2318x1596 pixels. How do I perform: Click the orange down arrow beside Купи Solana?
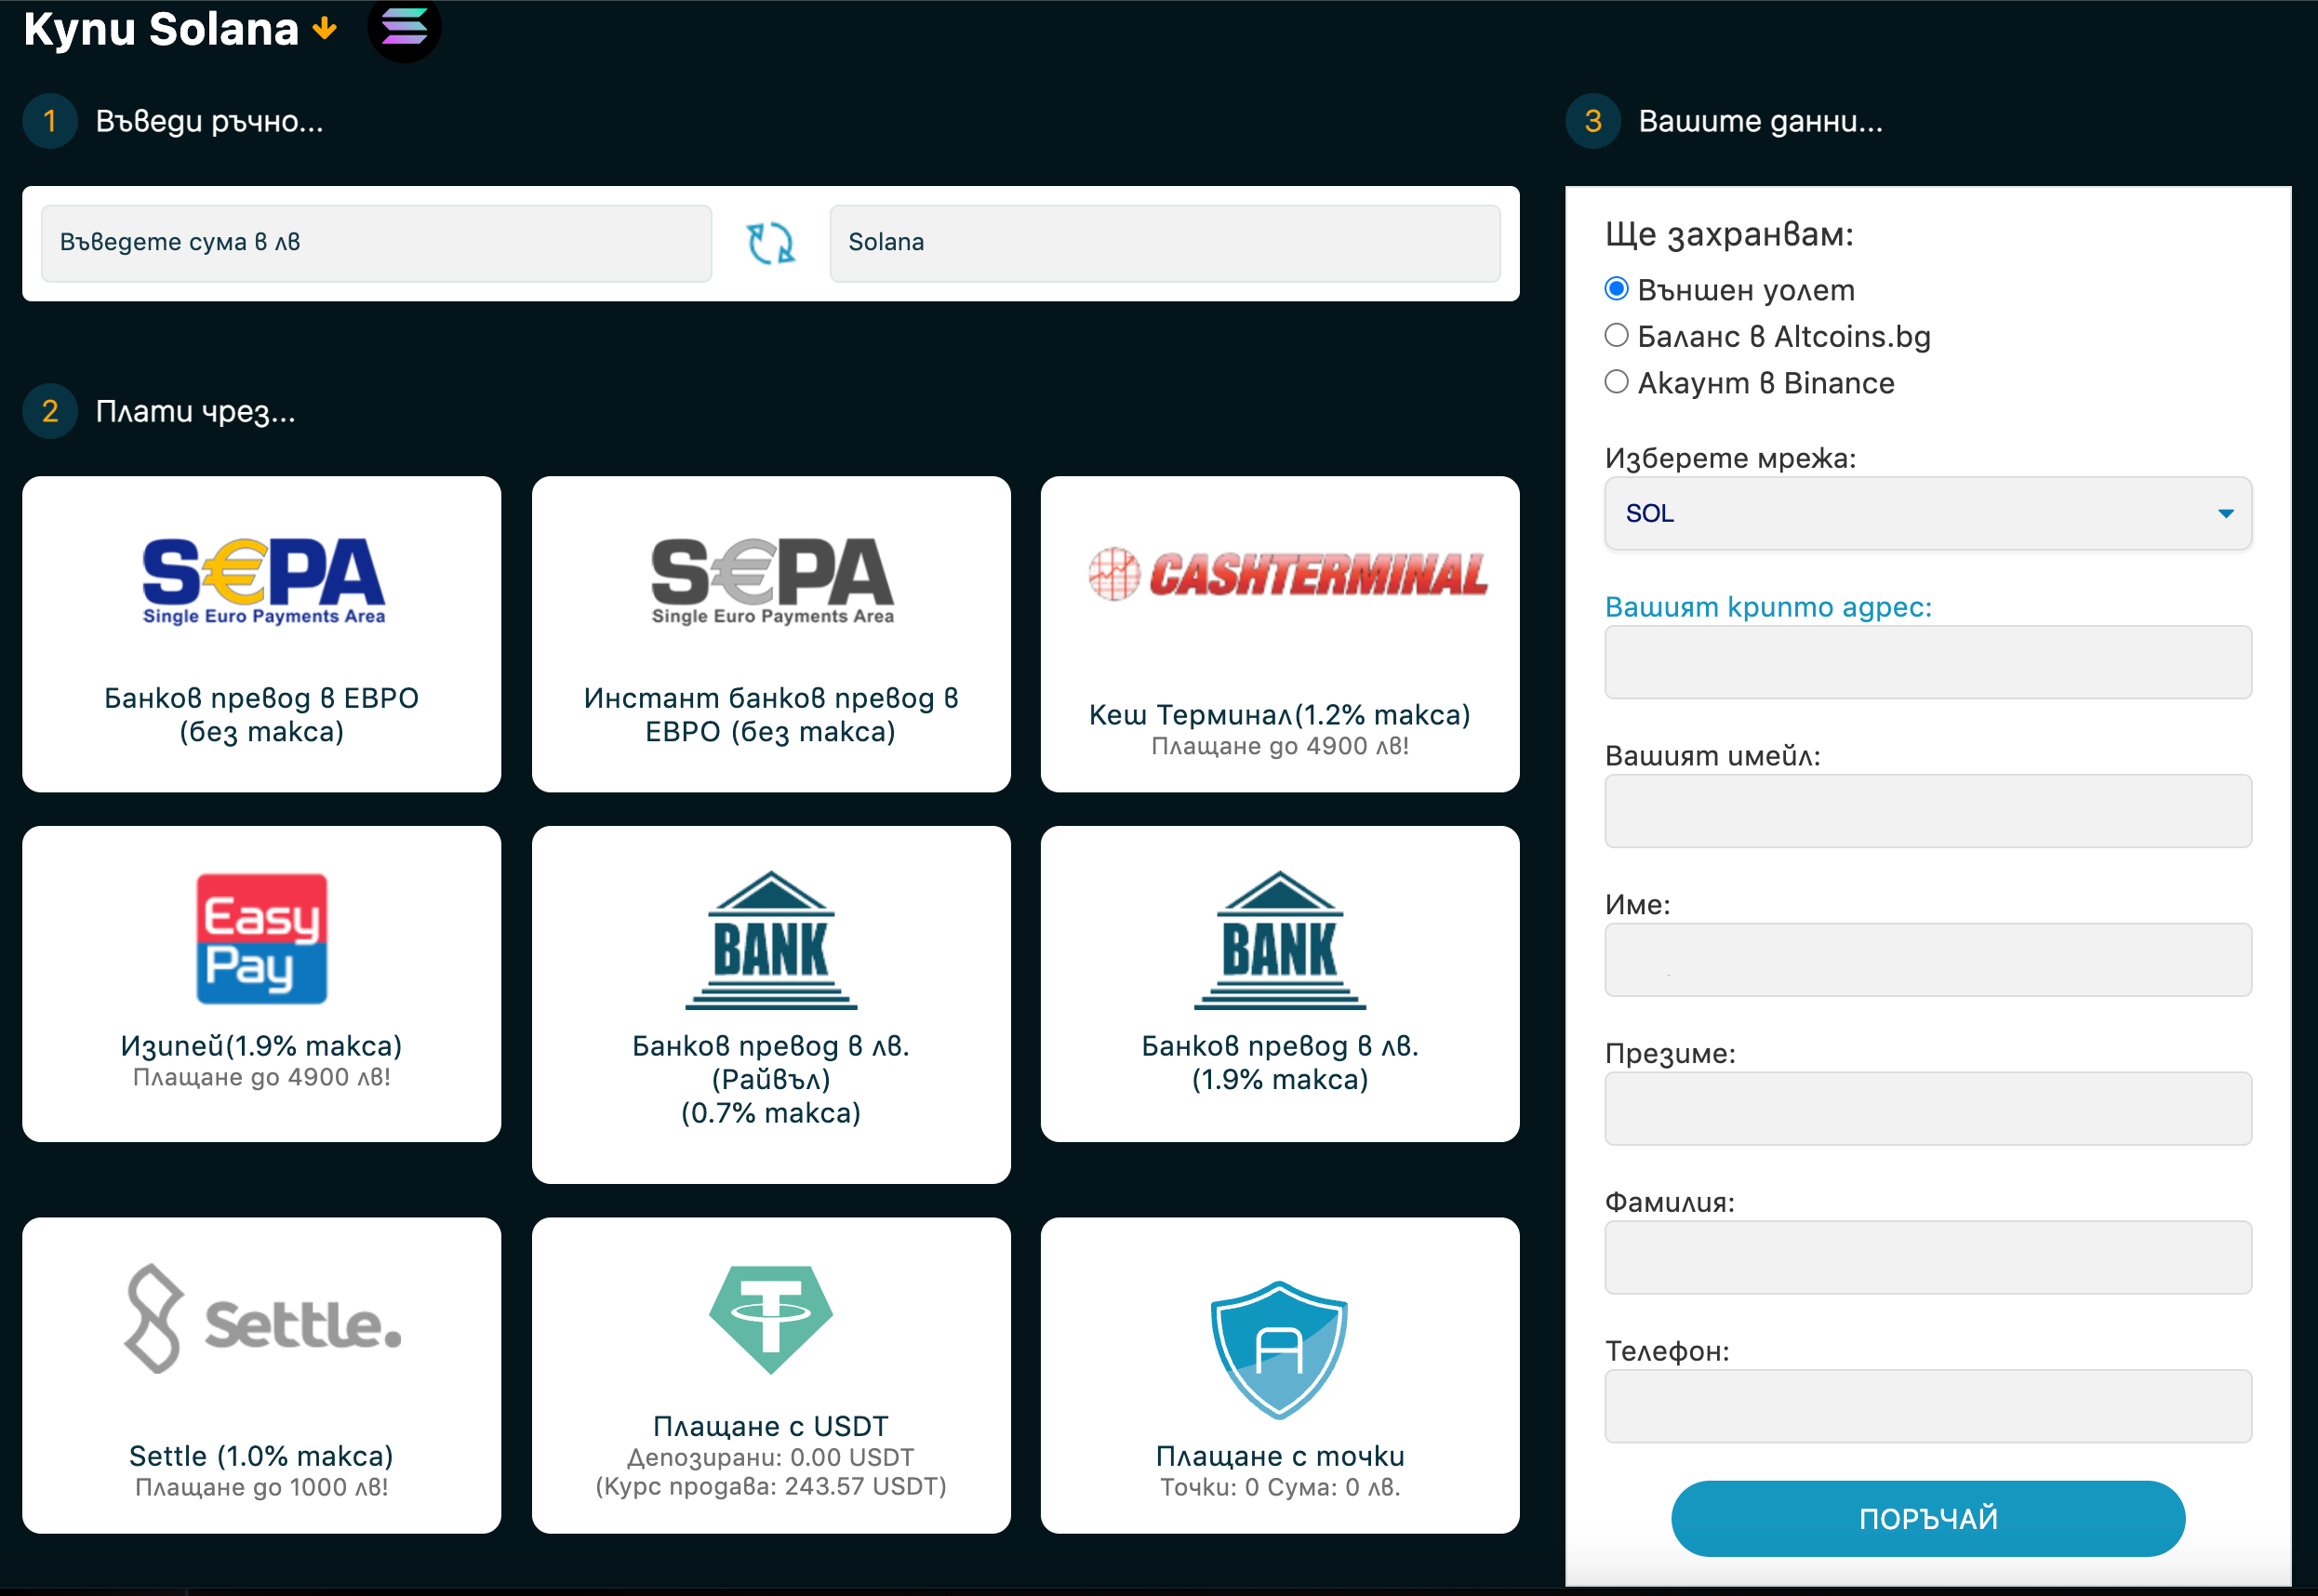[325, 29]
